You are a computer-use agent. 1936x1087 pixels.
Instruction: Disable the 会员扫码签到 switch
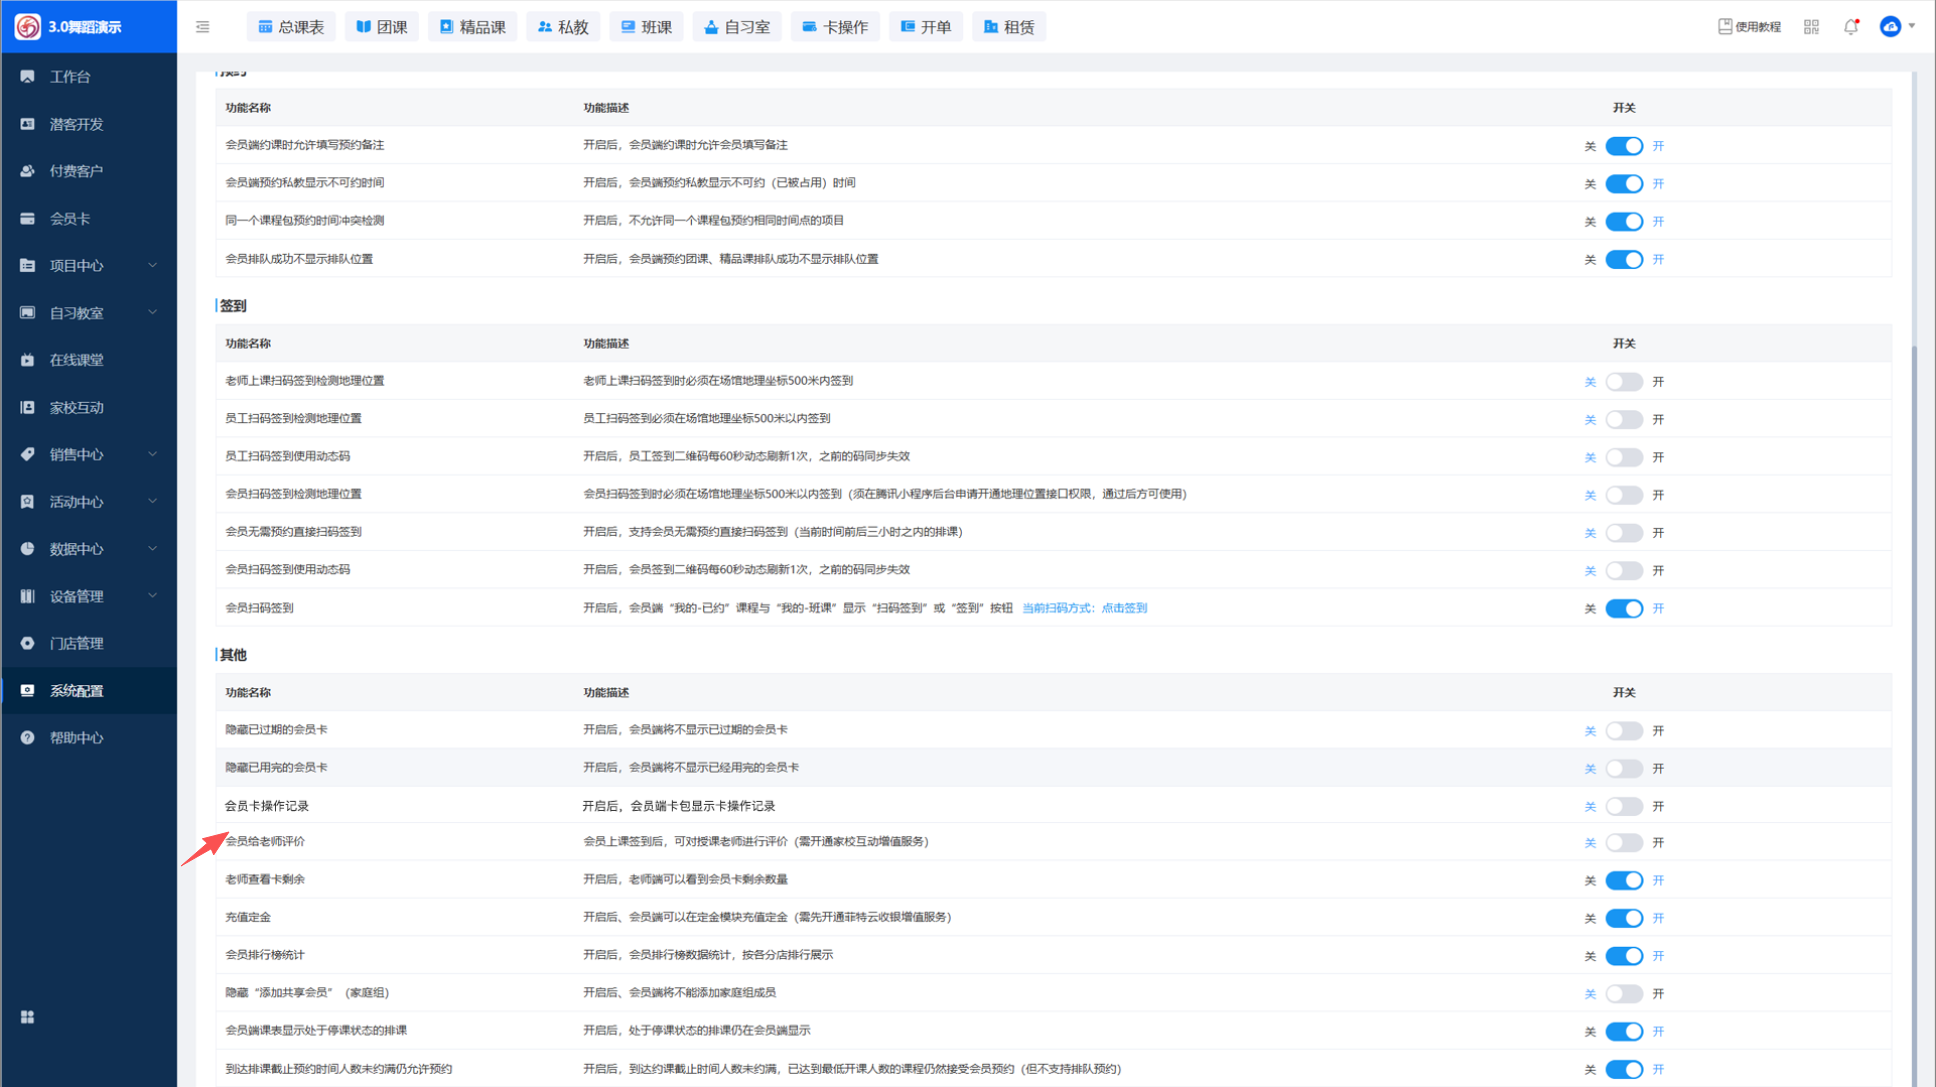coord(1623,609)
